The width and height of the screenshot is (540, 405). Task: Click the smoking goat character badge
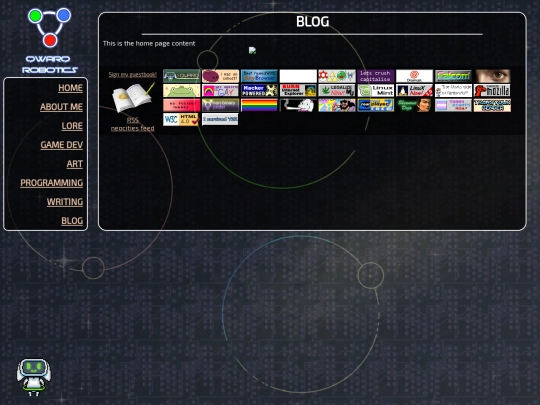(x=298, y=105)
